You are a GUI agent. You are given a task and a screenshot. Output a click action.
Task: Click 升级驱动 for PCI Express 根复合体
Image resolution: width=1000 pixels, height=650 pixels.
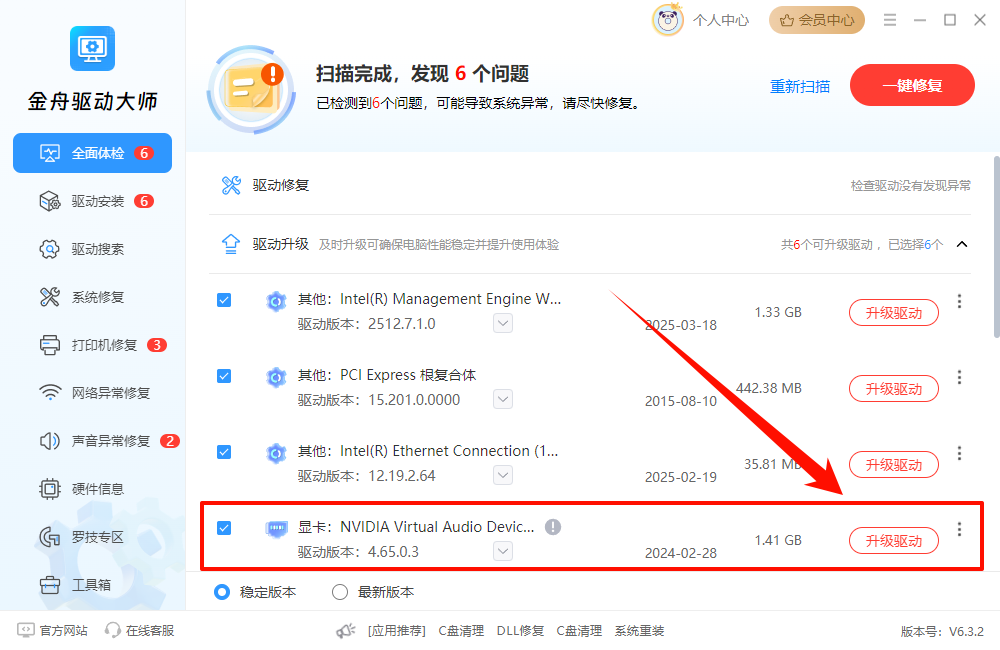(893, 388)
